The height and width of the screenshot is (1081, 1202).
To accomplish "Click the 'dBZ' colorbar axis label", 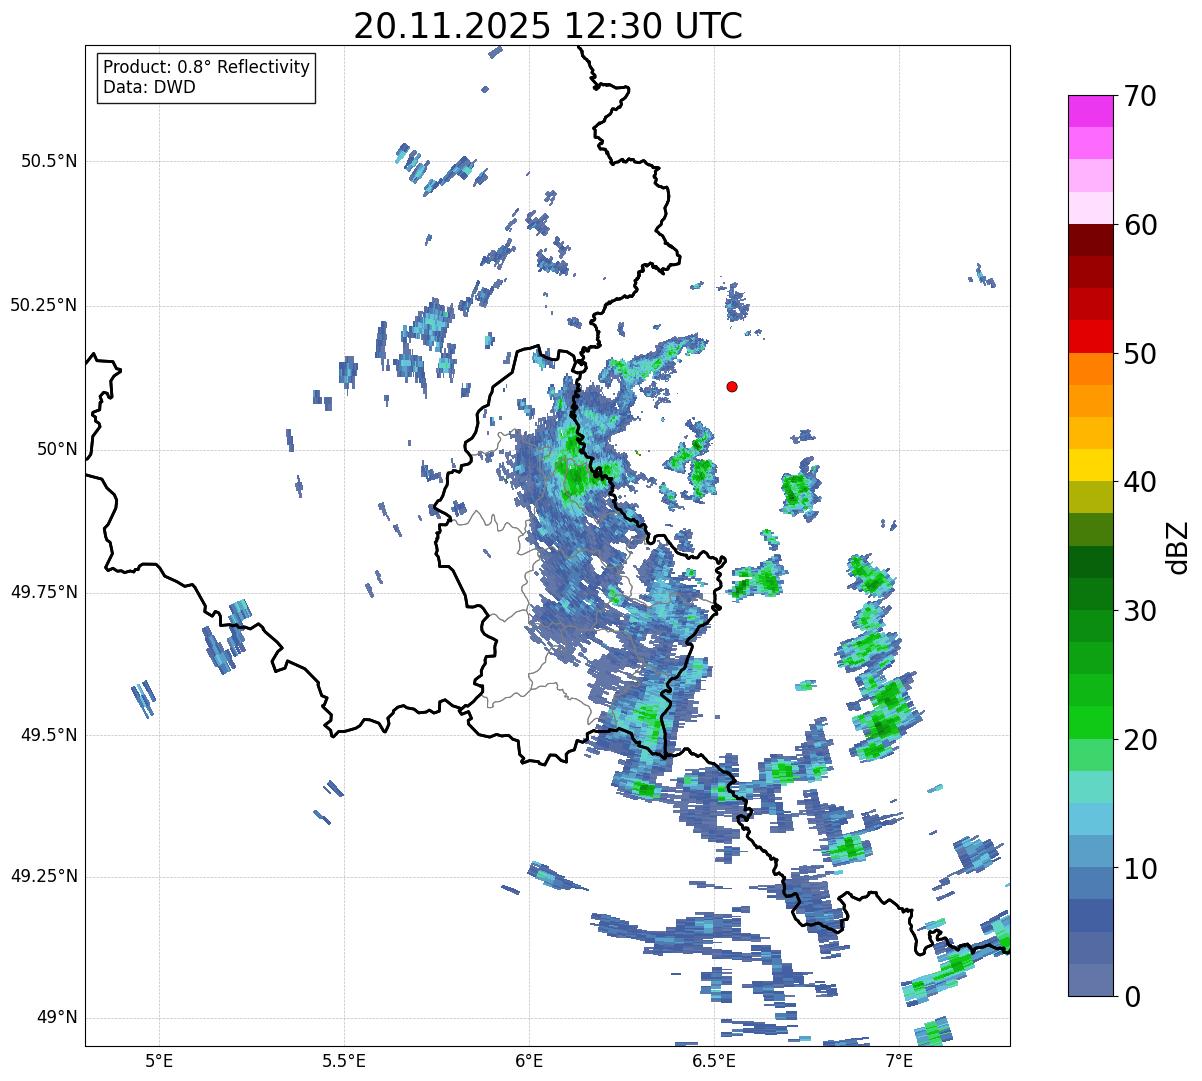I will (1178, 546).
